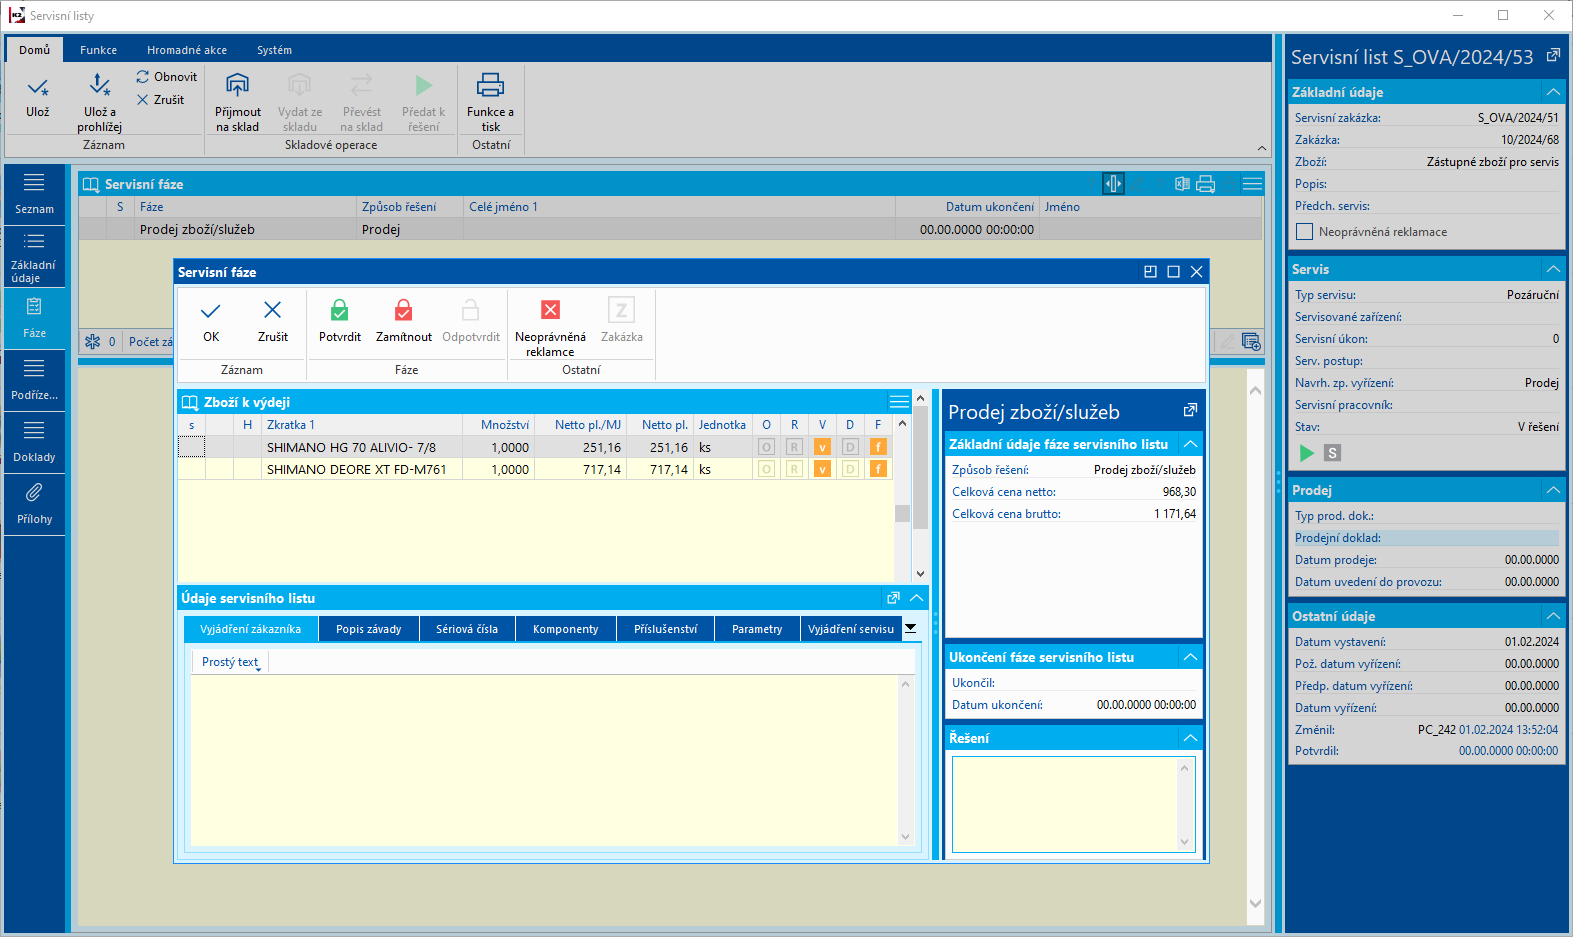Click the Ulož save icon in ribbon
The width and height of the screenshot is (1573, 937).
38,87
